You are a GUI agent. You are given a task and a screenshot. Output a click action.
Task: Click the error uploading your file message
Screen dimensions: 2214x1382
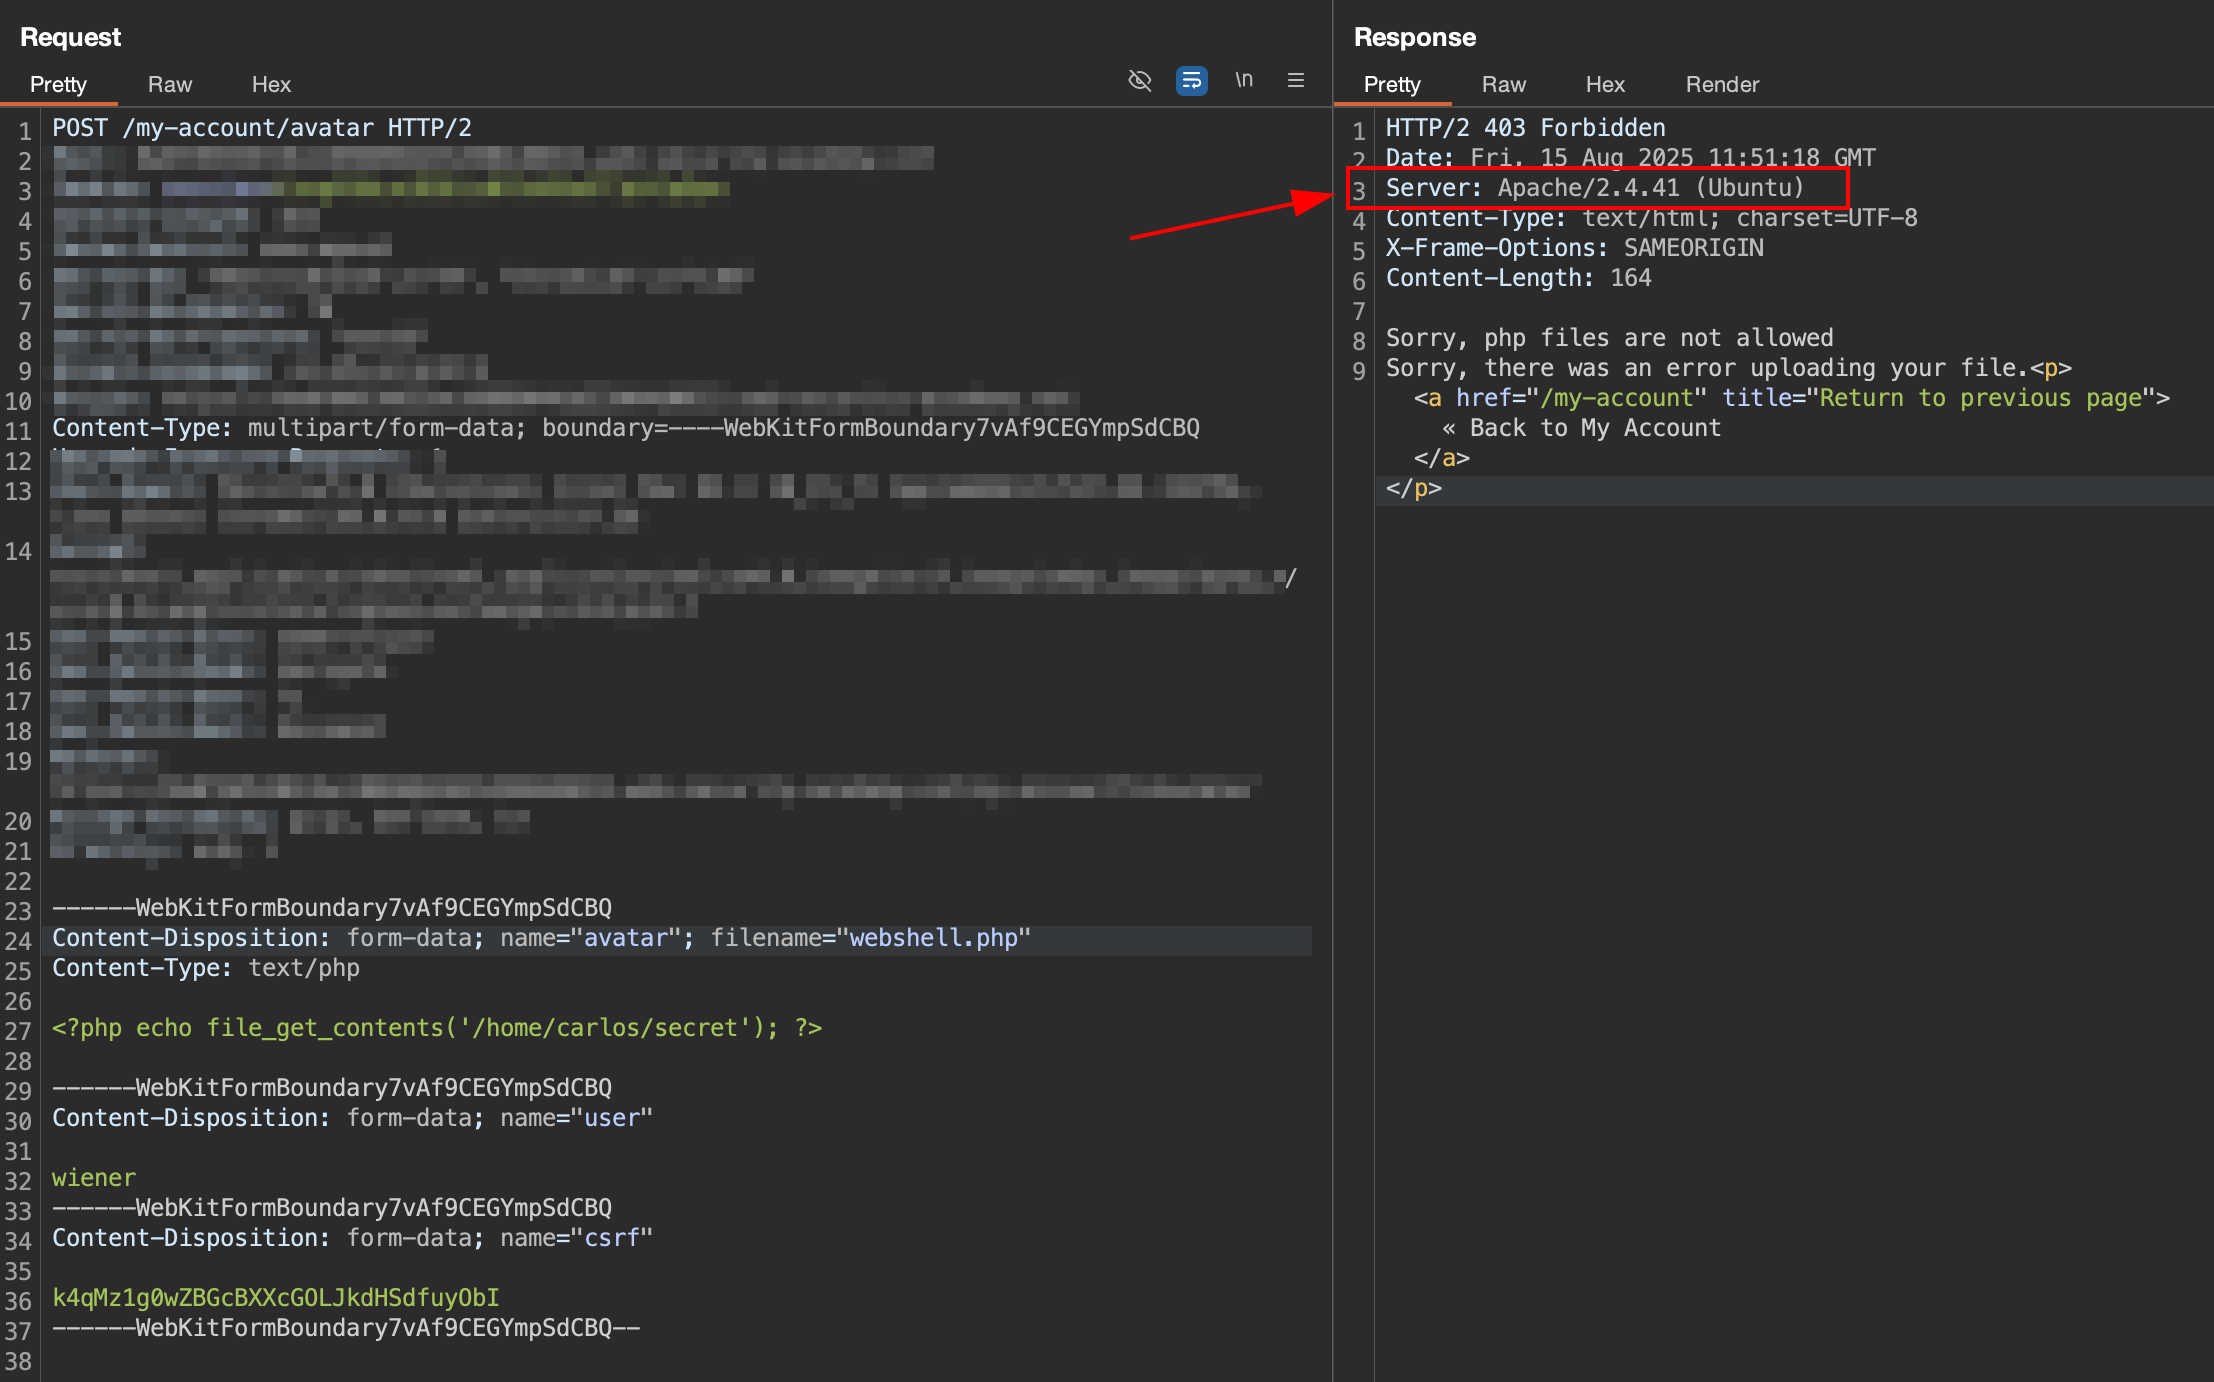tap(1708, 368)
